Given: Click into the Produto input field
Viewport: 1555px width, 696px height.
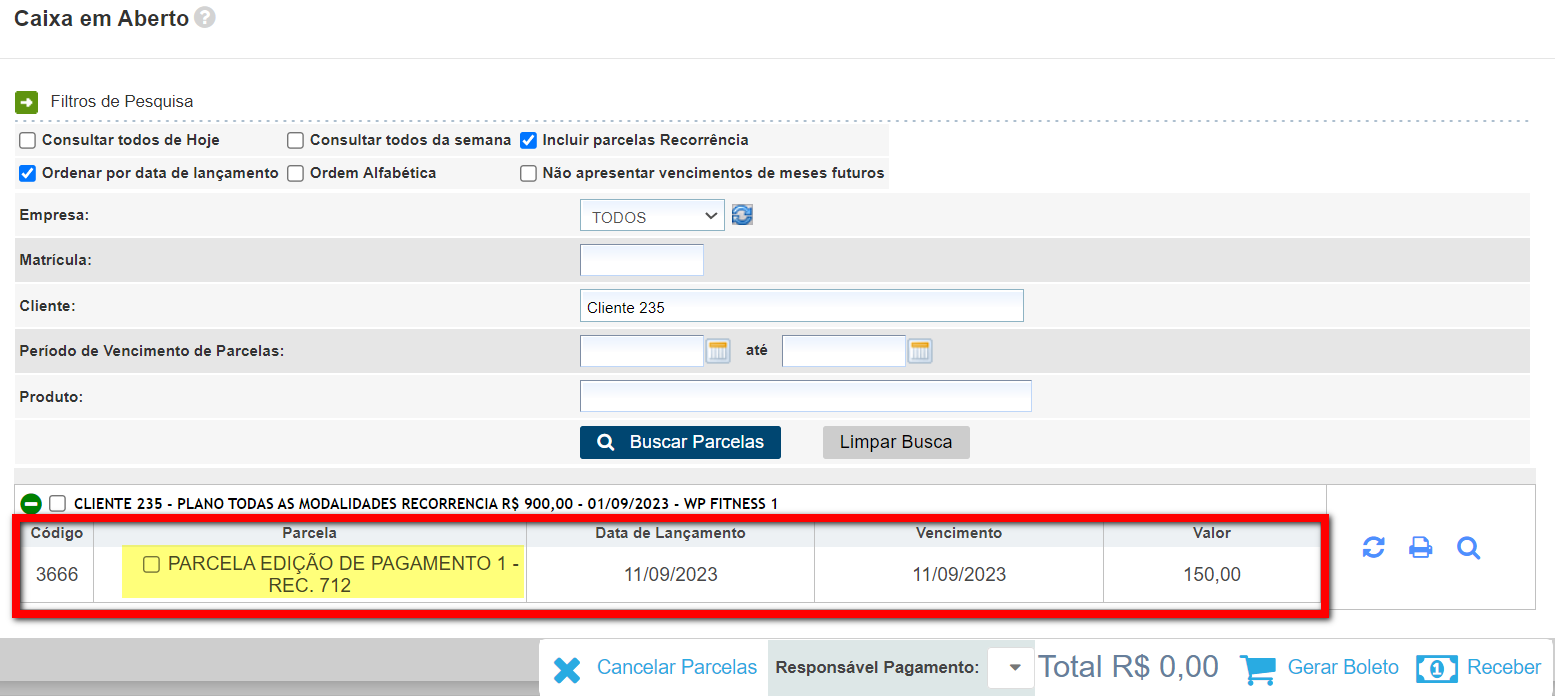Looking at the screenshot, I should coord(805,396).
